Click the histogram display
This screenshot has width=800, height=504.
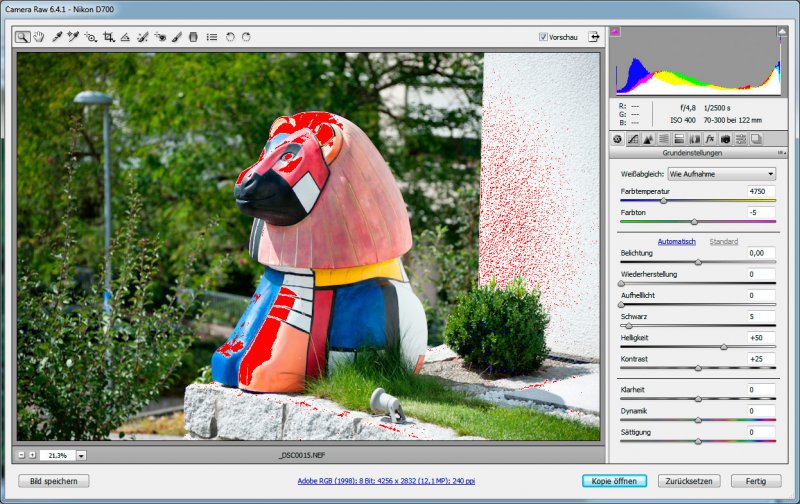point(698,61)
